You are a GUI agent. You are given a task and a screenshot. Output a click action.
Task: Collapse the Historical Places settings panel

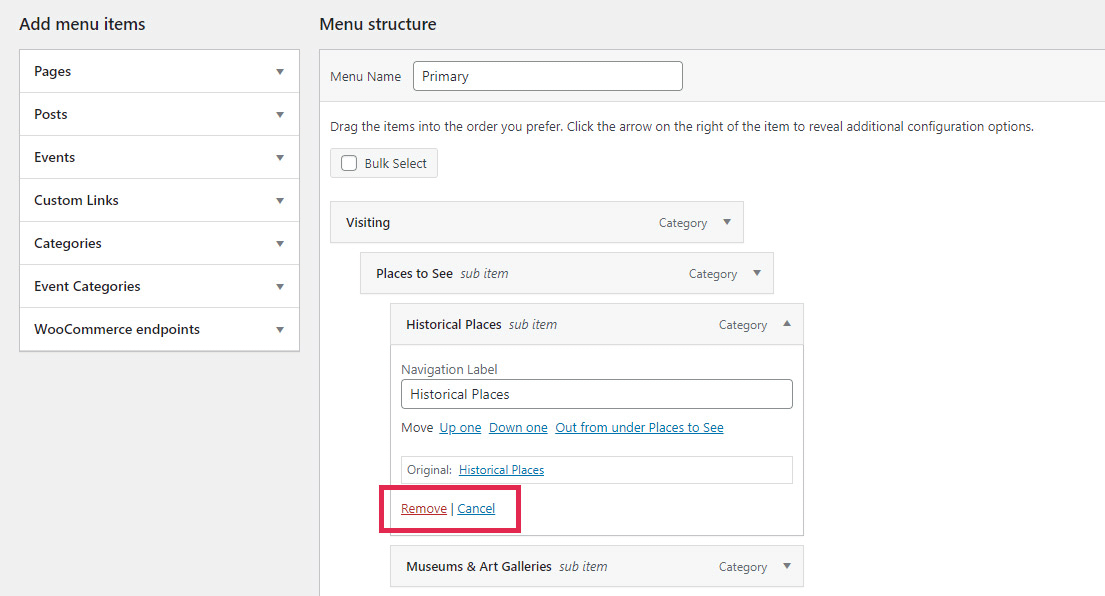point(787,324)
